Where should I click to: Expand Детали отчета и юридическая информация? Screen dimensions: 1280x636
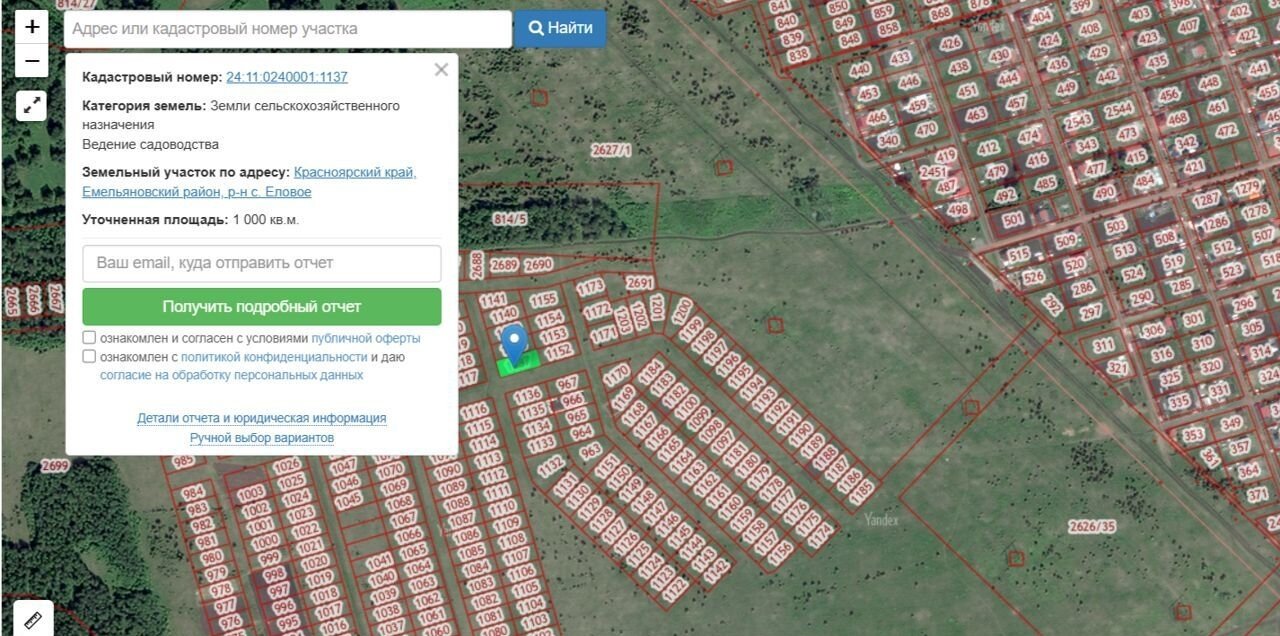coord(262,418)
